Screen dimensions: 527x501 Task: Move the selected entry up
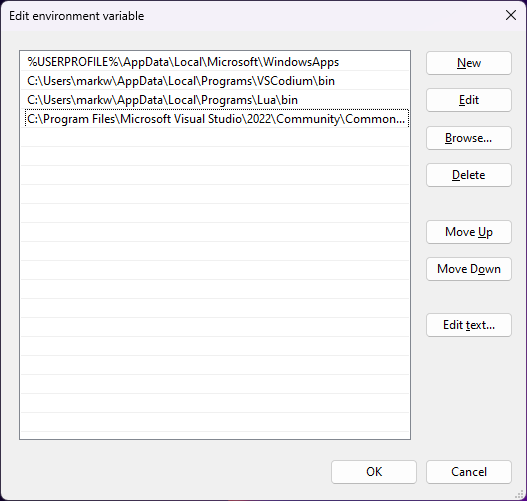point(469,232)
